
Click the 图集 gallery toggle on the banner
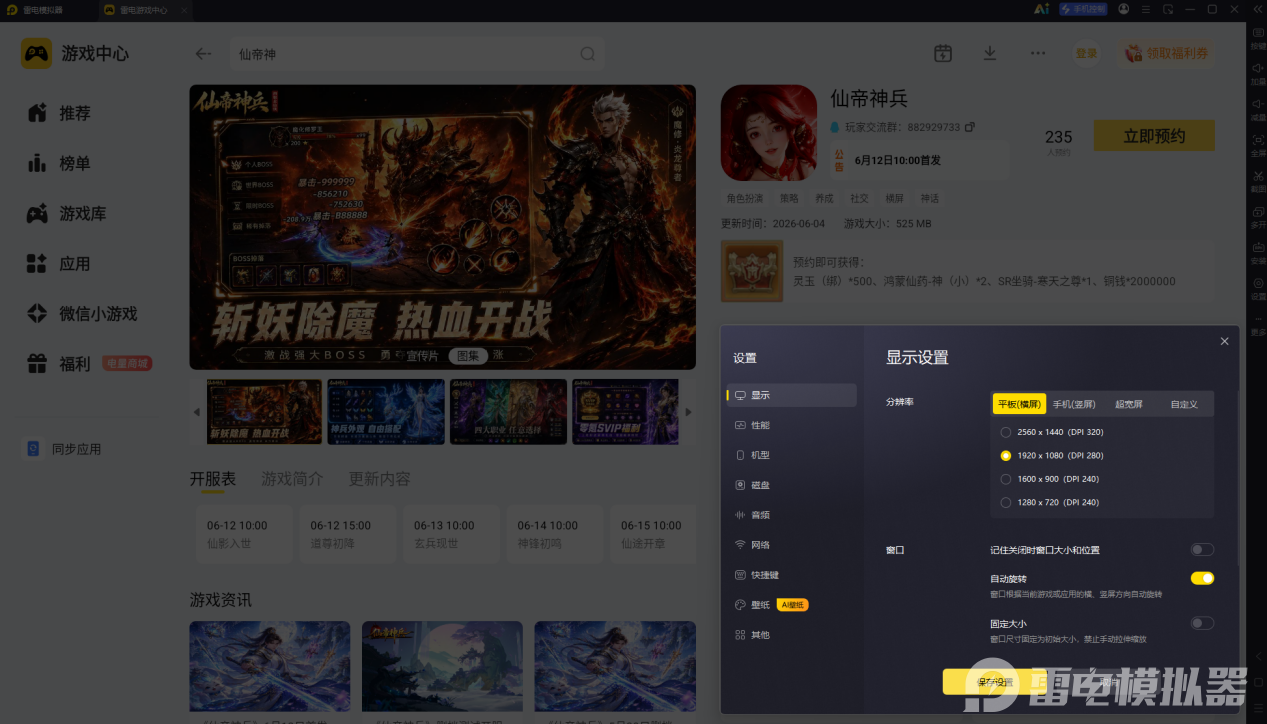[x=467, y=355]
